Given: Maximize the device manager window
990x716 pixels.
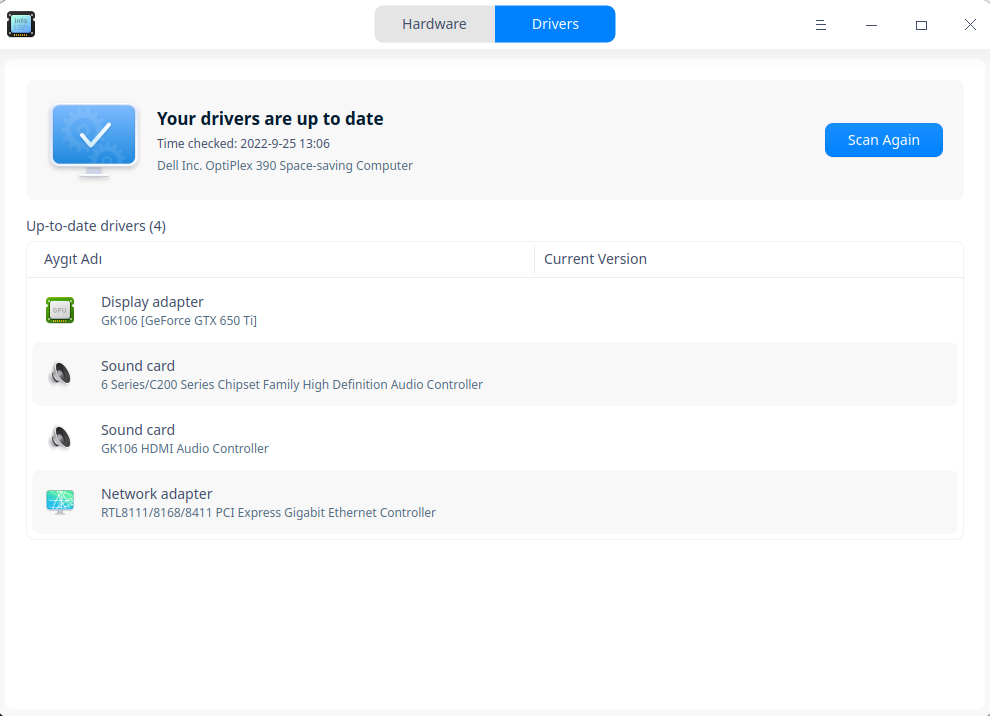Looking at the screenshot, I should click(921, 25).
